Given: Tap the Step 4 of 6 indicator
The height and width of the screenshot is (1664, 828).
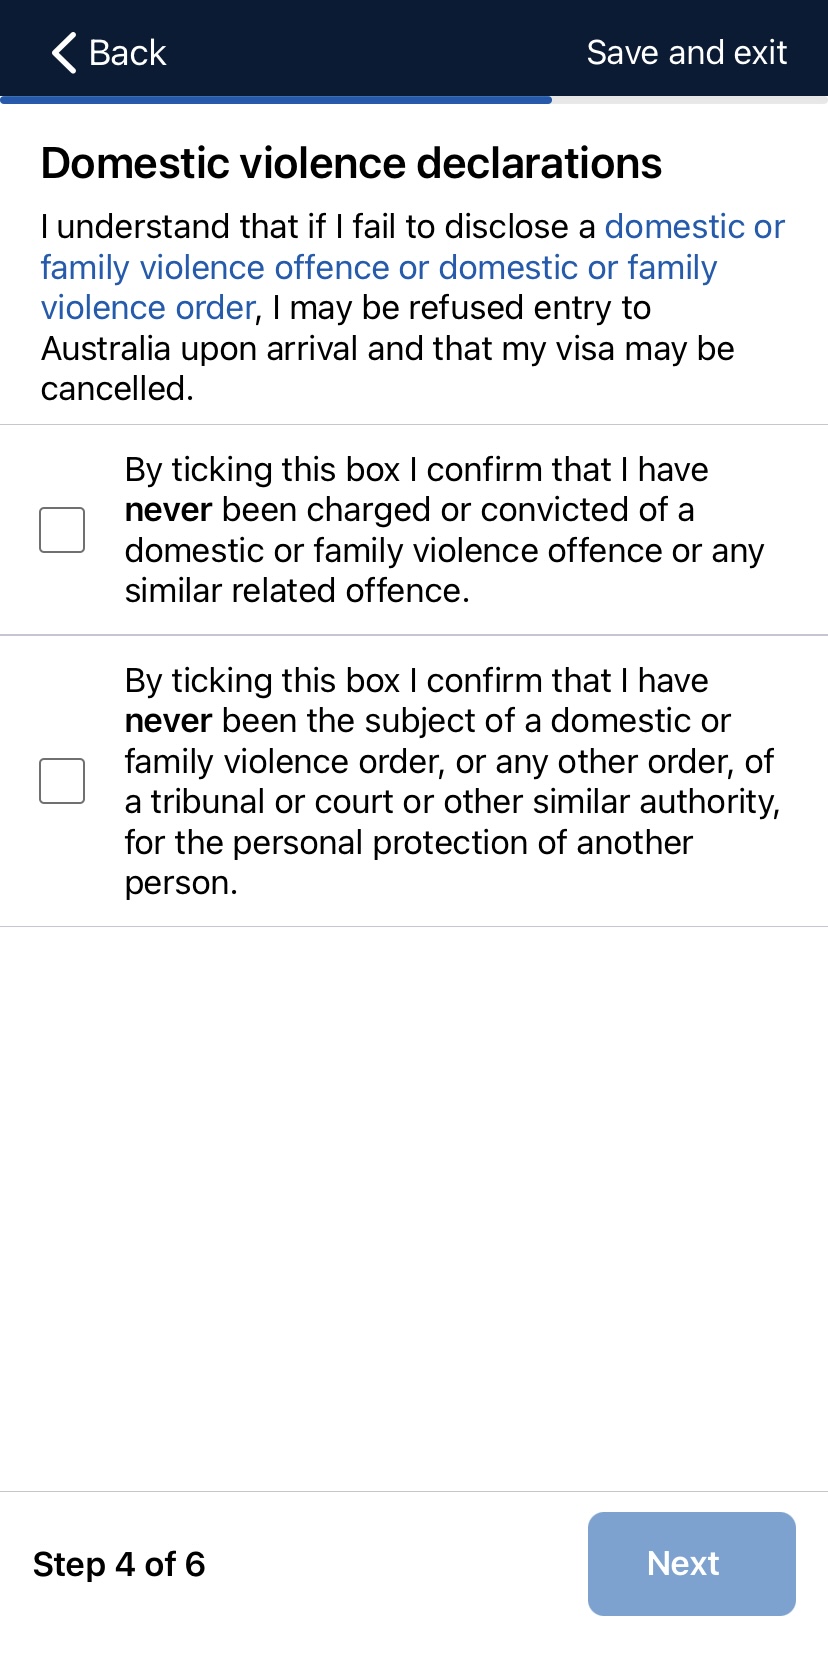Looking at the screenshot, I should click(119, 1564).
